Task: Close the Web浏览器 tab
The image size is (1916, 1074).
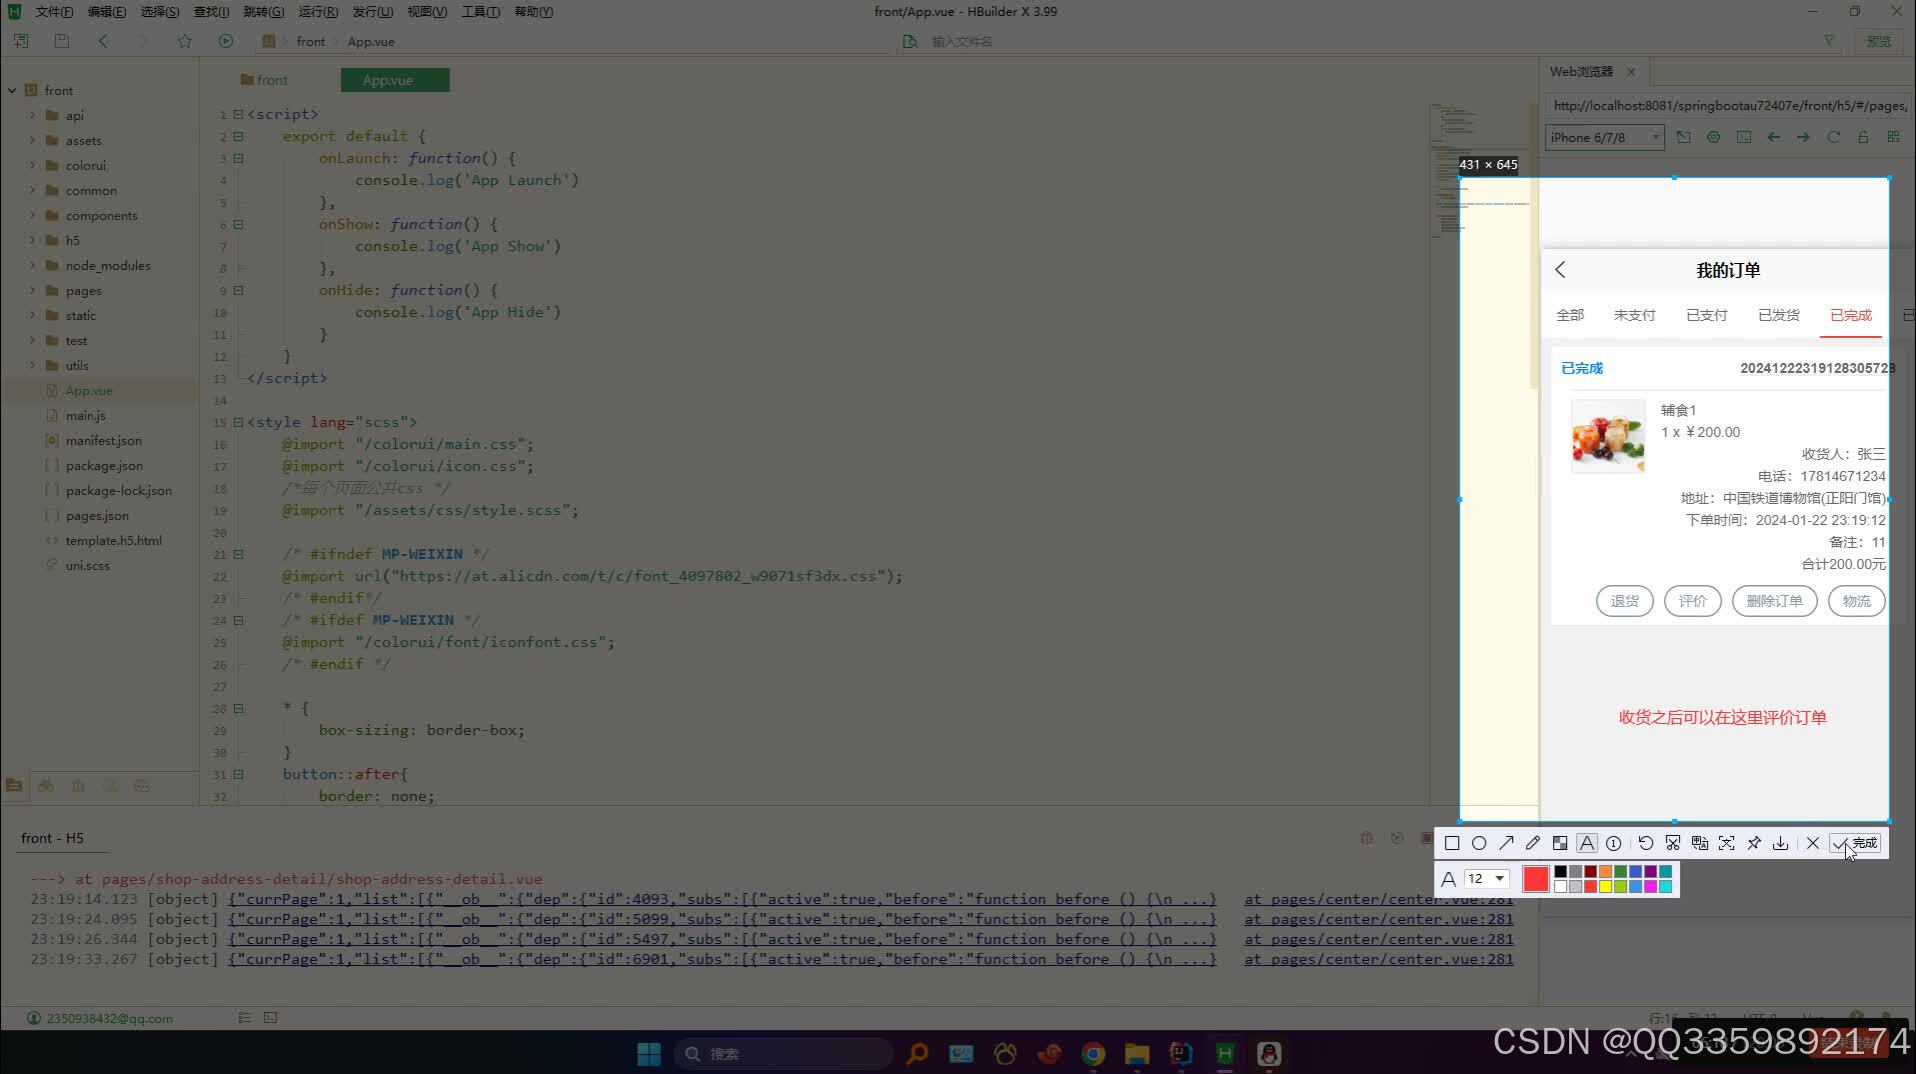Action: point(1631,72)
